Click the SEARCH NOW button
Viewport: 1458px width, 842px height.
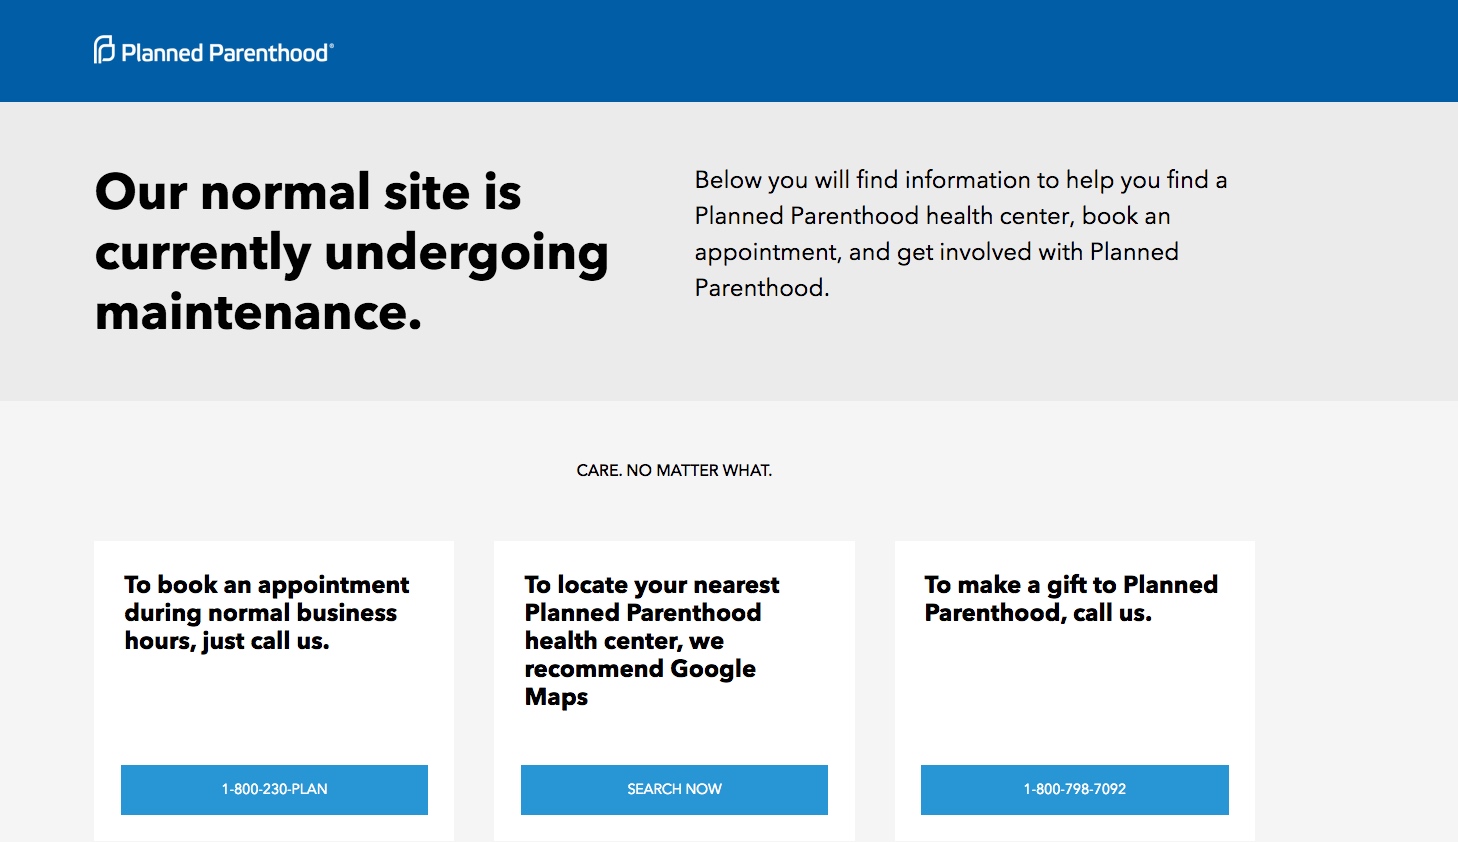pos(673,789)
